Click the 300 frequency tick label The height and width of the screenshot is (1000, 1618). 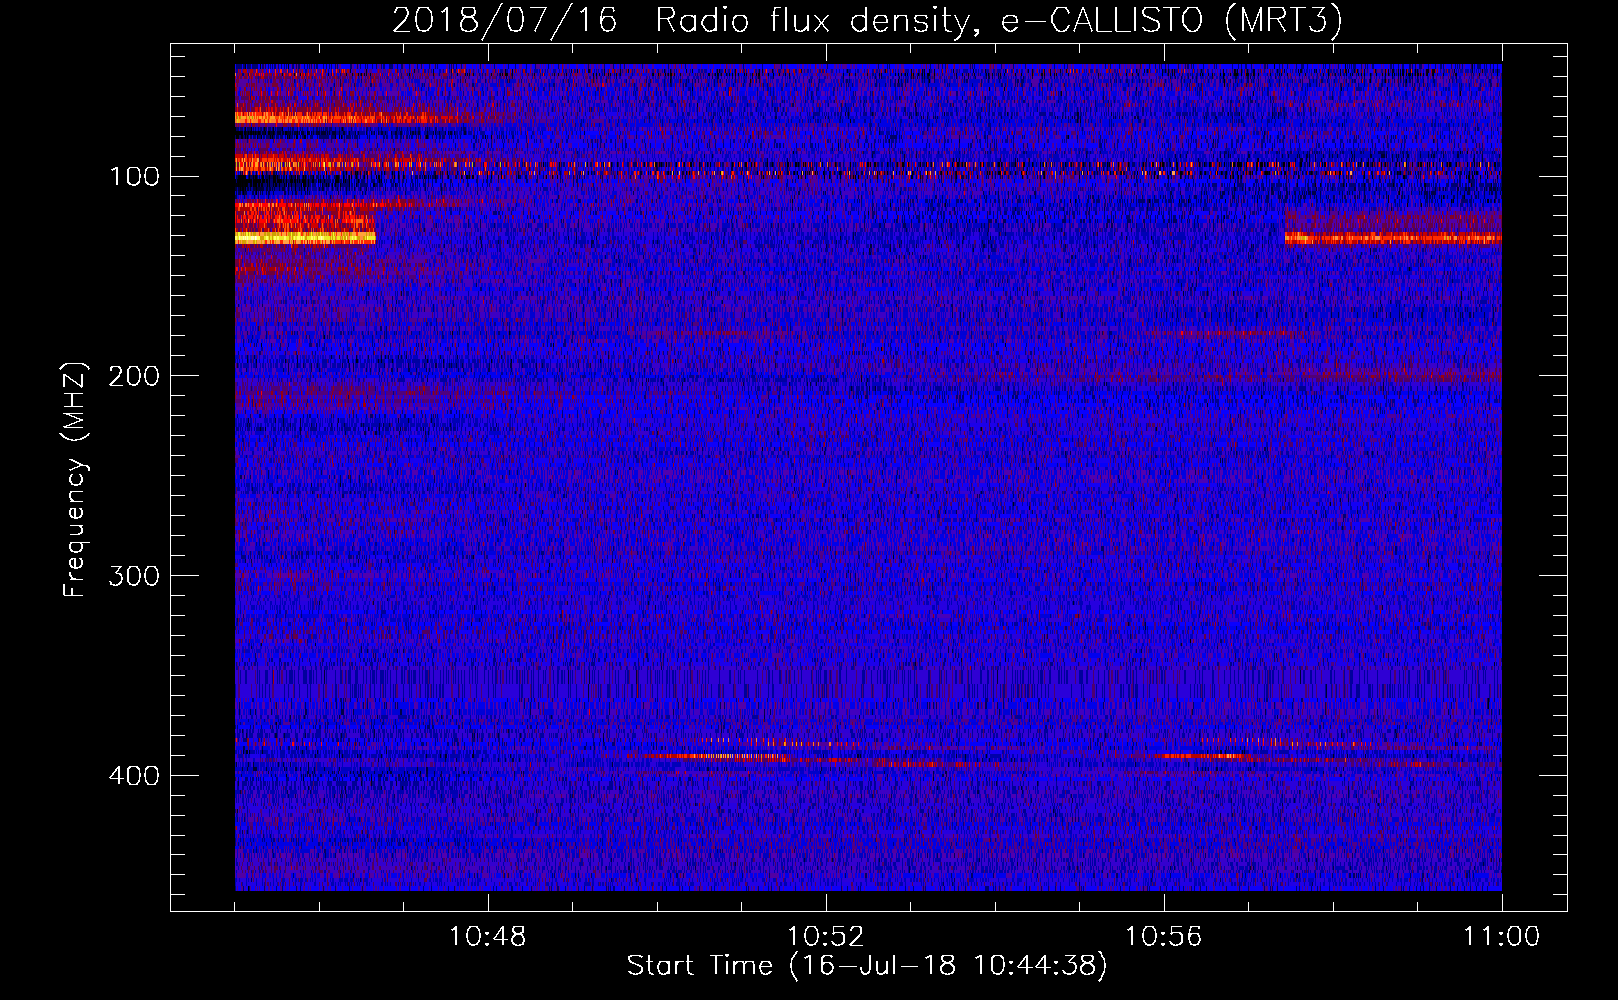click(135, 576)
